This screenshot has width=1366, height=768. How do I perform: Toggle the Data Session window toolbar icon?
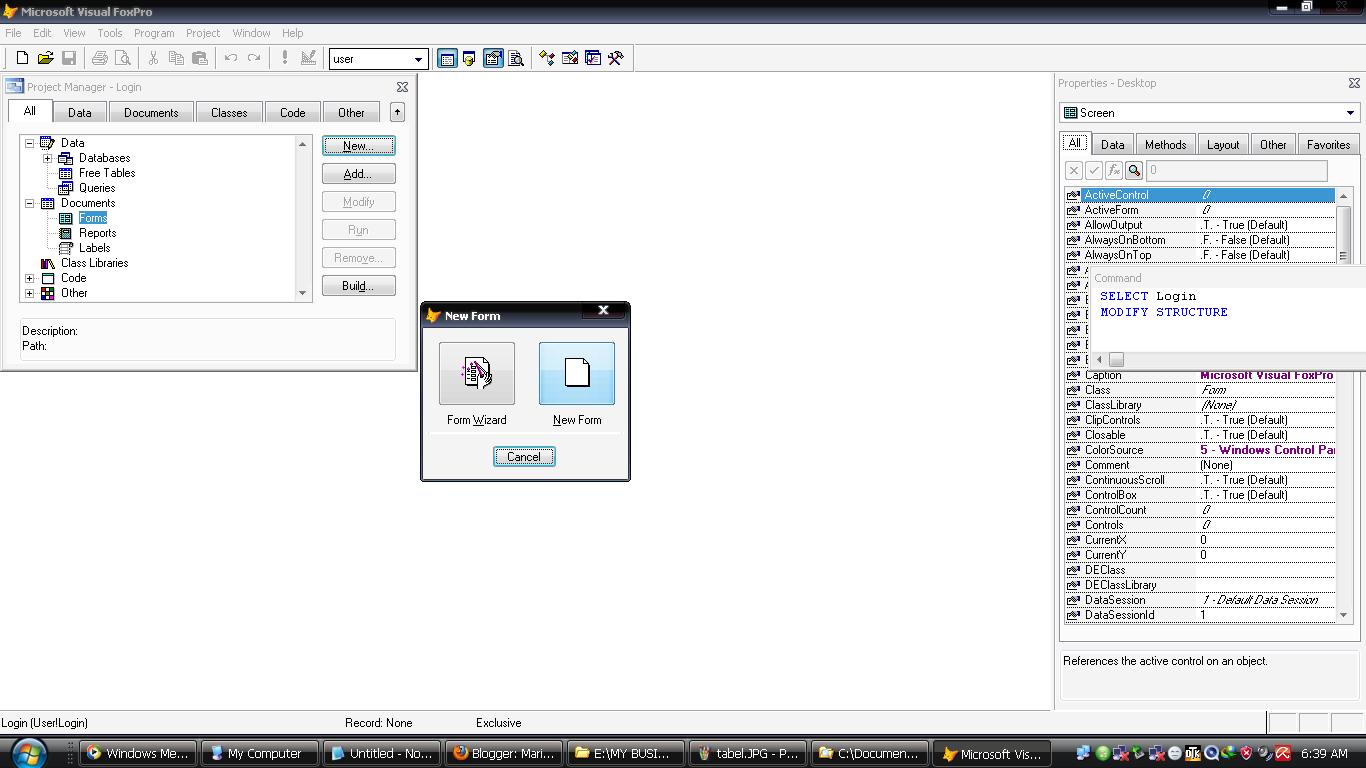click(x=469, y=59)
